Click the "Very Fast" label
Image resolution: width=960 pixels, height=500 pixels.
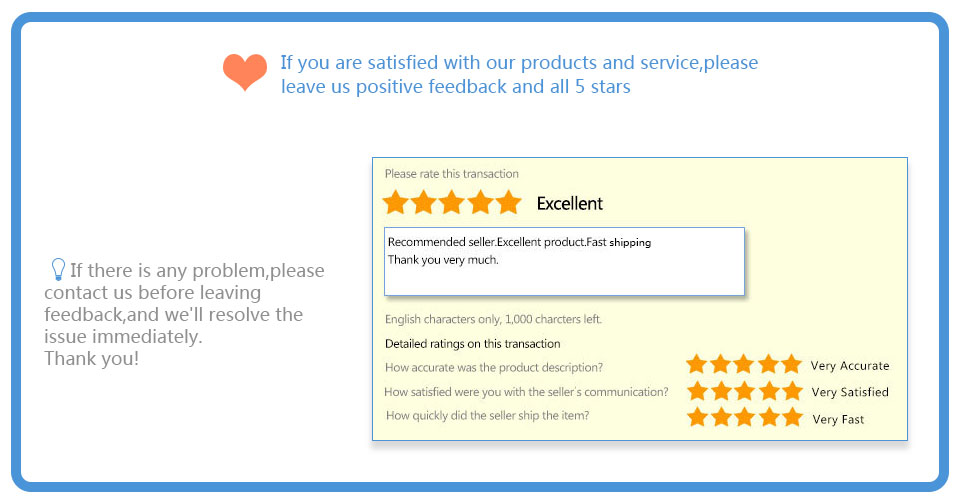tap(838, 419)
